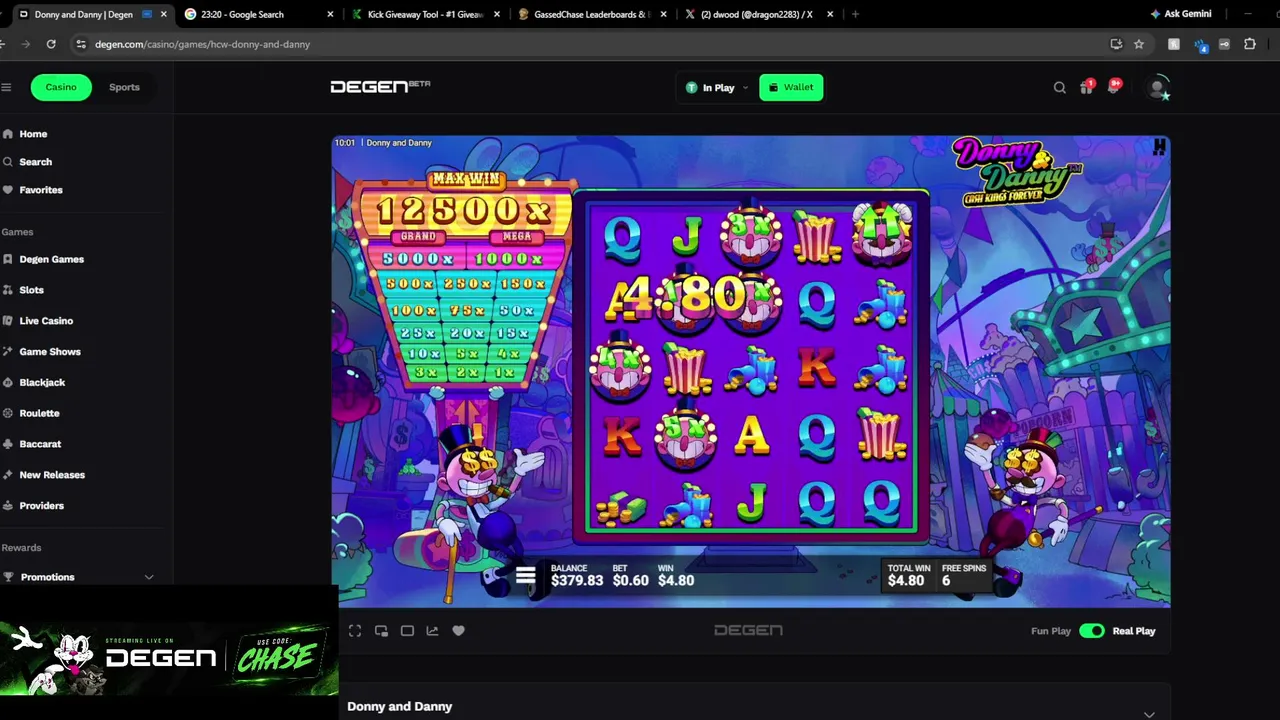Click the $379.83 balance value

click(x=577, y=581)
